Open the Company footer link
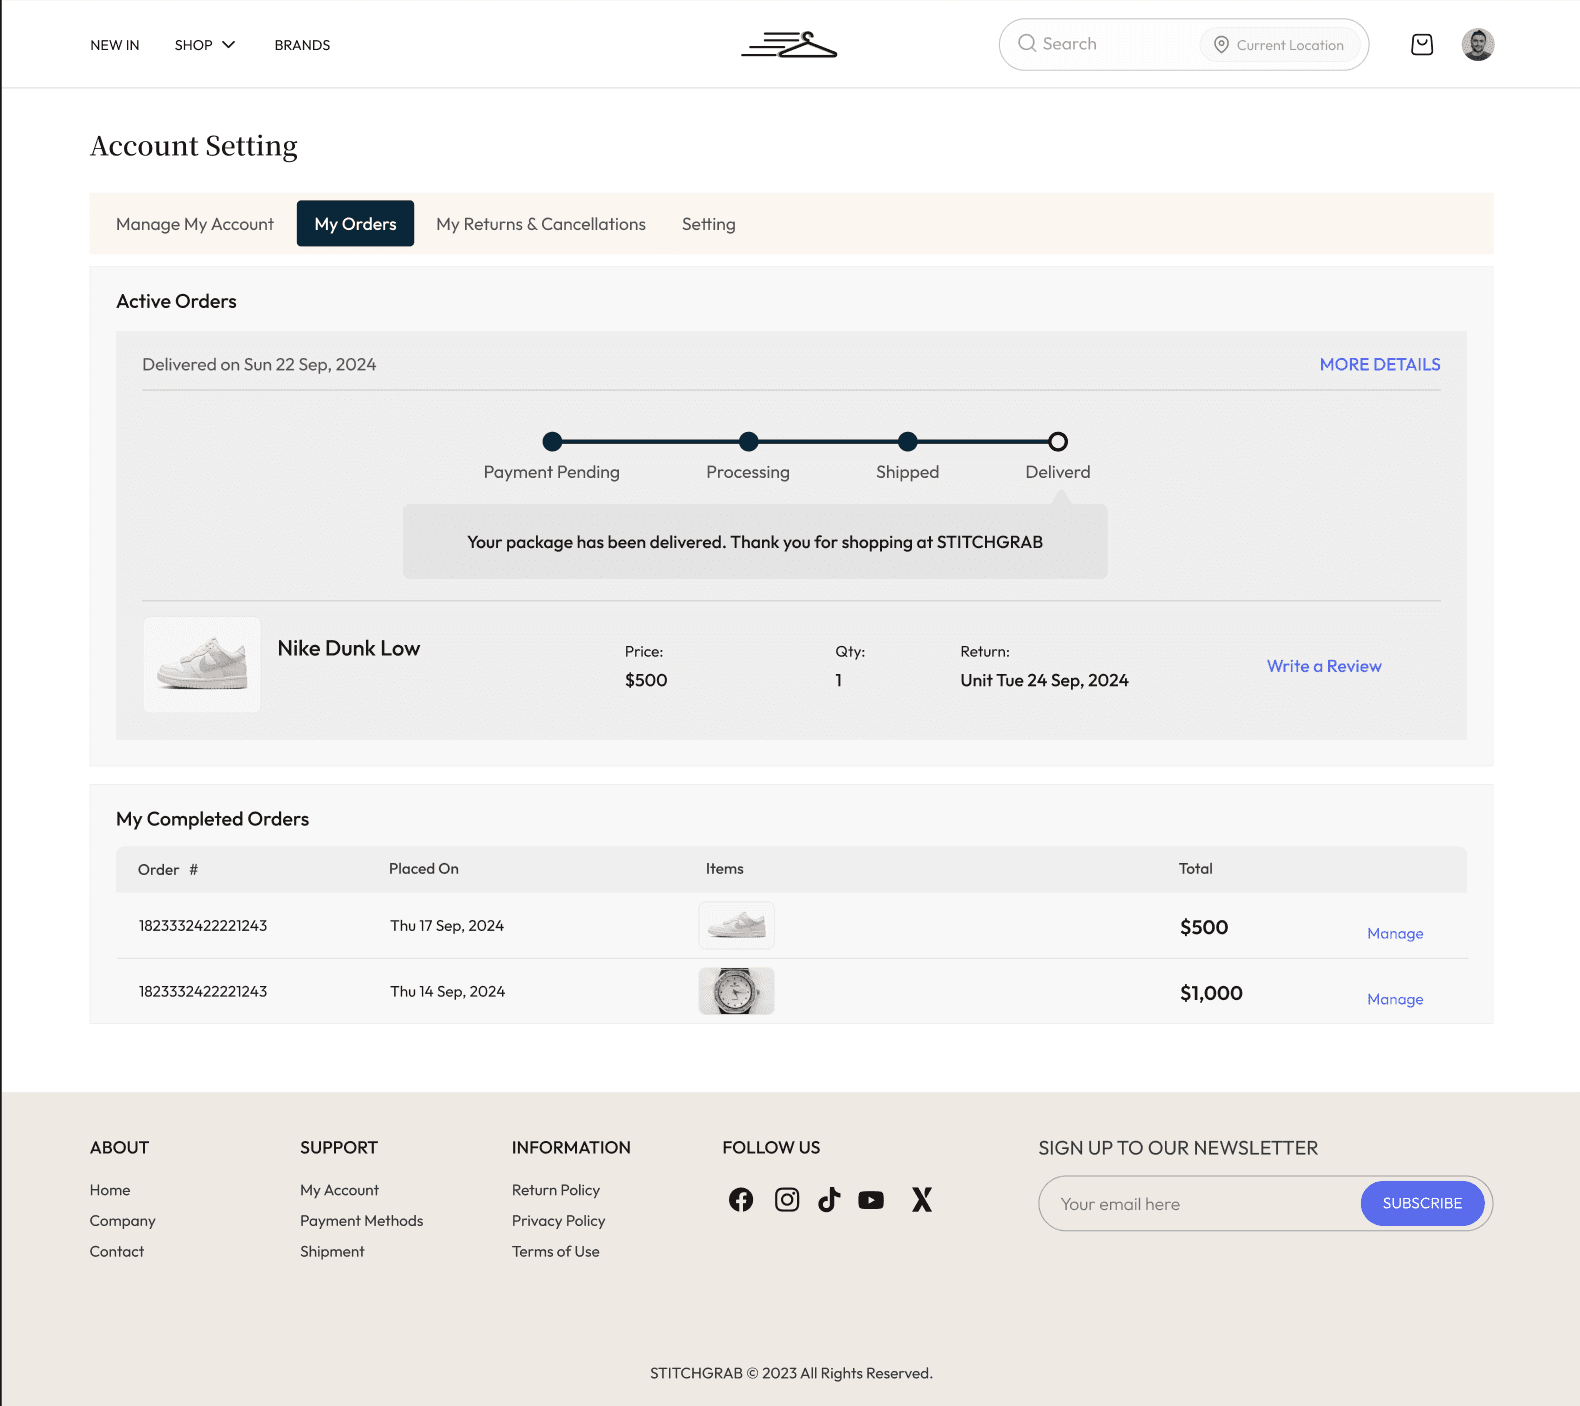Image resolution: width=1580 pixels, height=1406 pixels. point(123,1221)
